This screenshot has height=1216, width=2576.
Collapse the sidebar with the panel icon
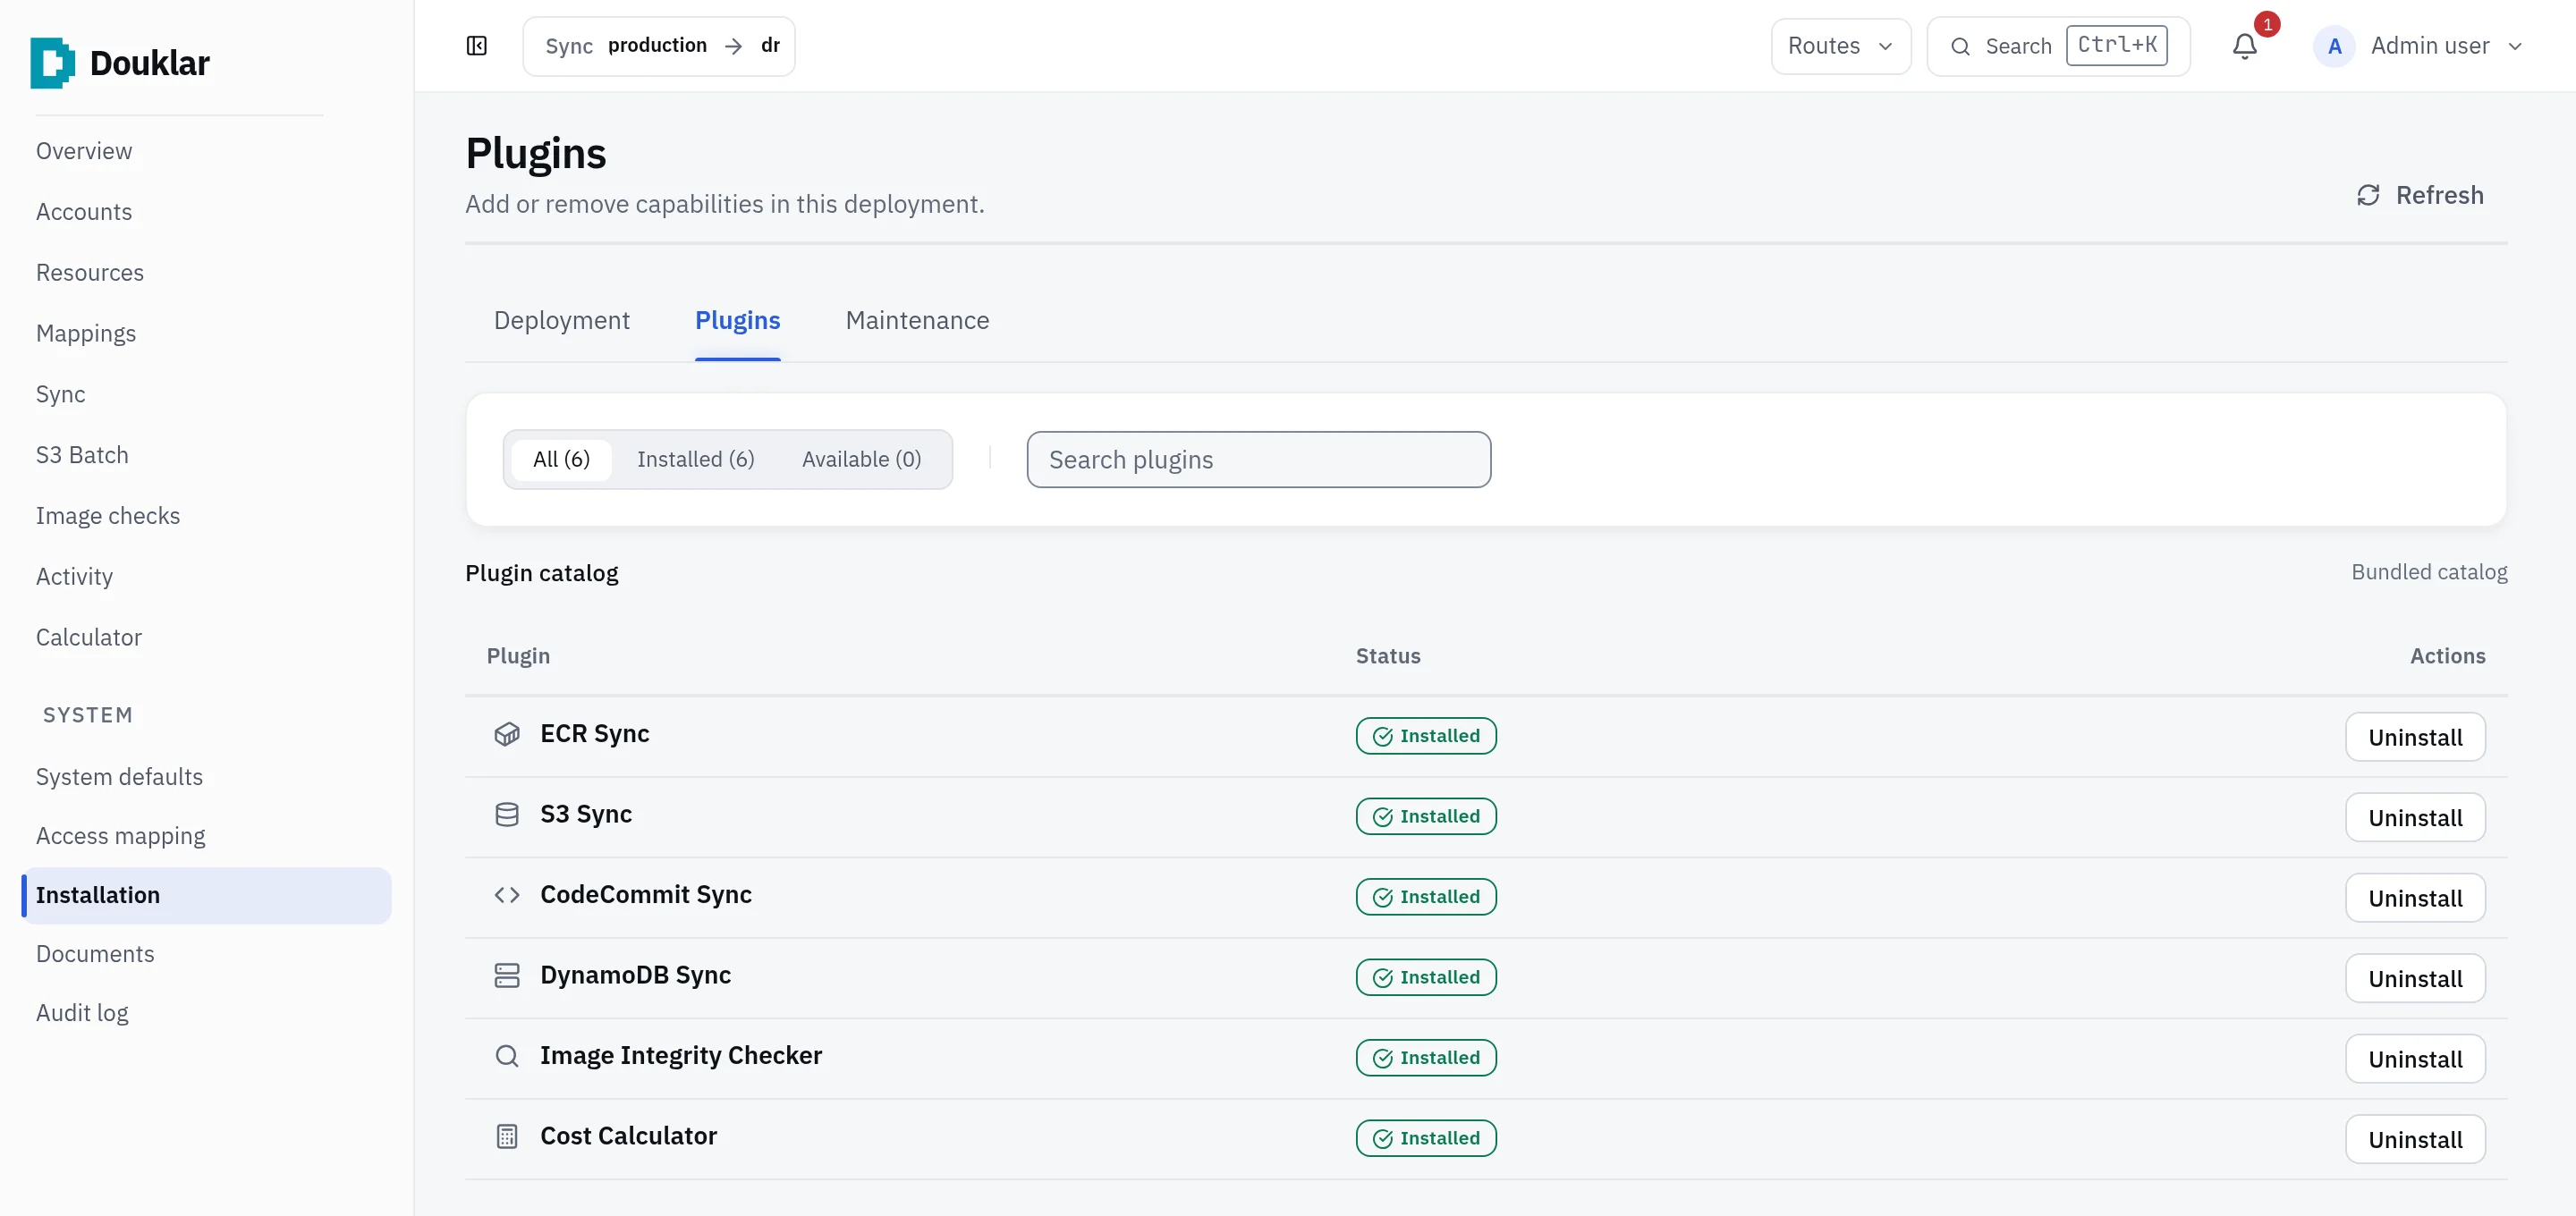[x=477, y=46]
